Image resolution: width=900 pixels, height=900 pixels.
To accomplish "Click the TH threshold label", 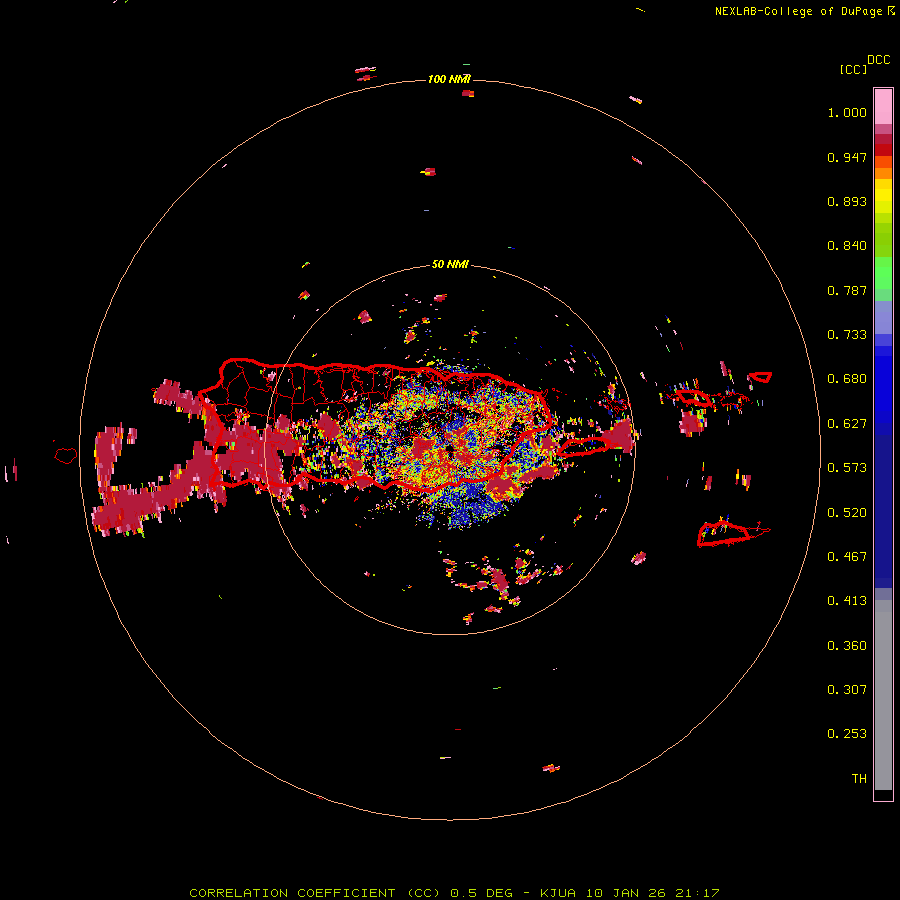I will click(859, 779).
